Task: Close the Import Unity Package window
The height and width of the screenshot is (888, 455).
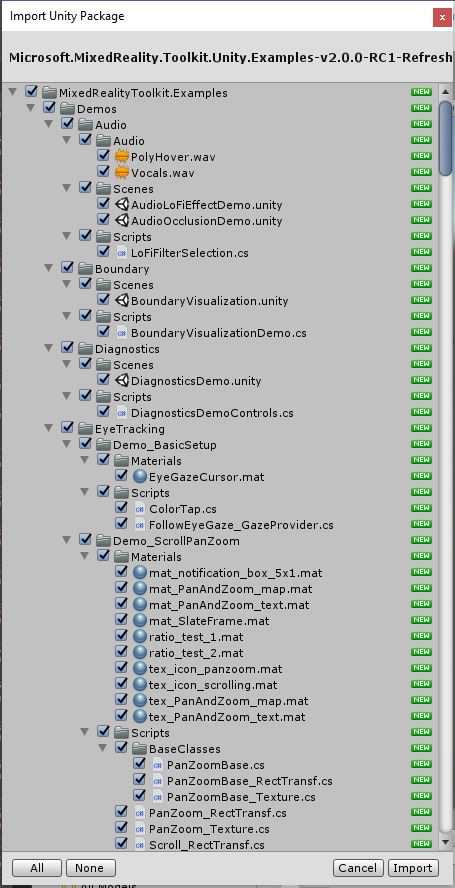Action: pyautogui.click(x=442, y=17)
